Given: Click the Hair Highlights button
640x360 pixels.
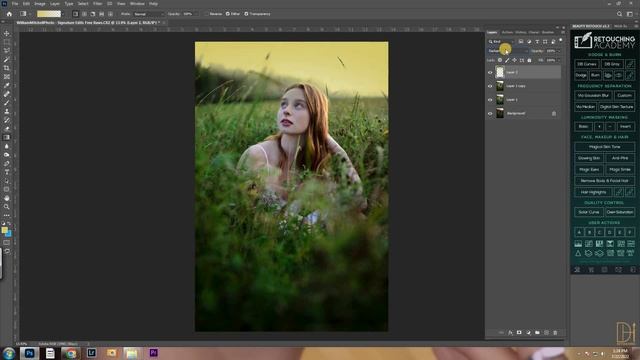Looking at the screenshot, I should pos(593,192).
